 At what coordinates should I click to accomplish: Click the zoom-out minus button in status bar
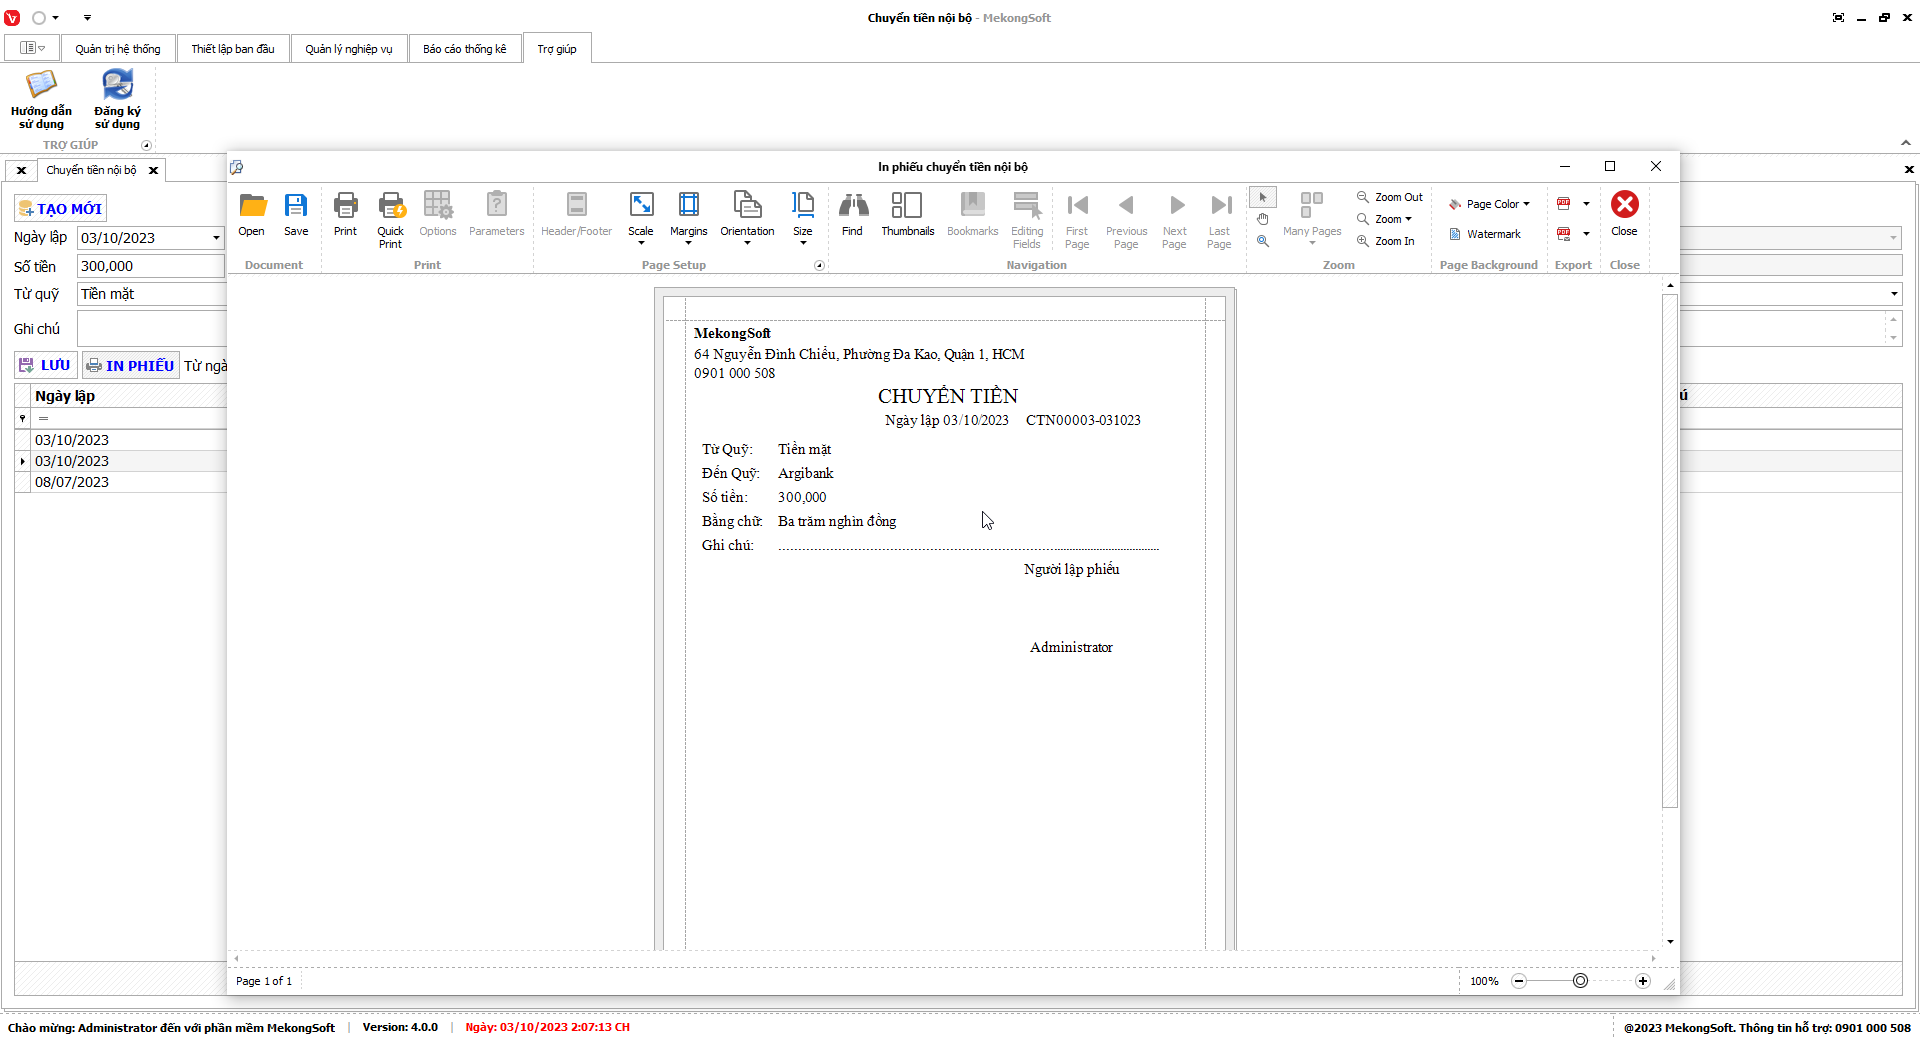(1519, 981)
